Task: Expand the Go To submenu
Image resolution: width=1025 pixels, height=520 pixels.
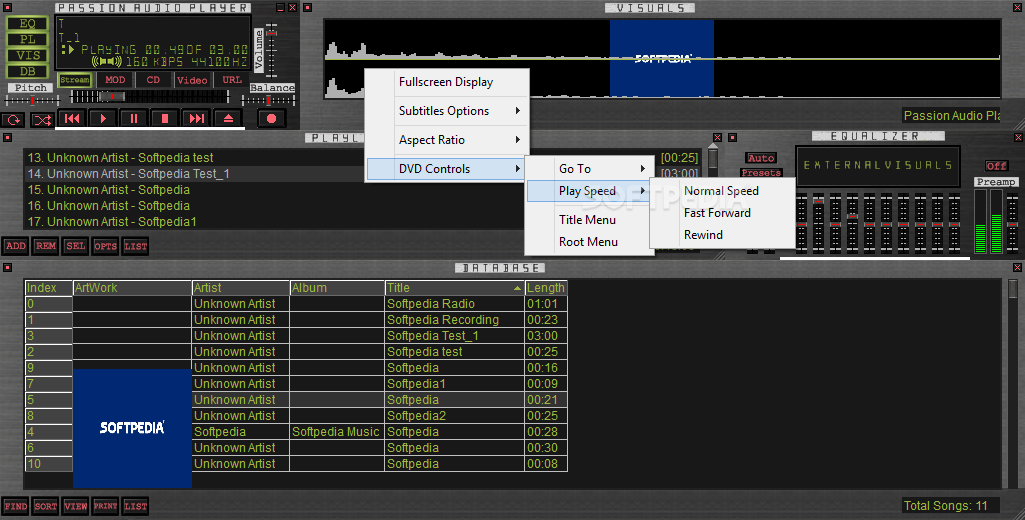Action: coord(588,169)
